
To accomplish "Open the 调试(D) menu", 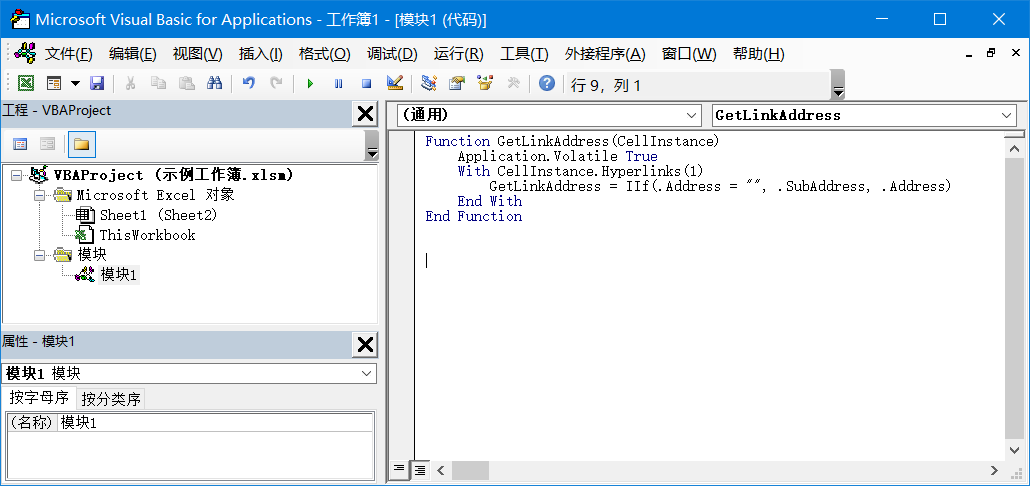I will click(x=392, y=54).
